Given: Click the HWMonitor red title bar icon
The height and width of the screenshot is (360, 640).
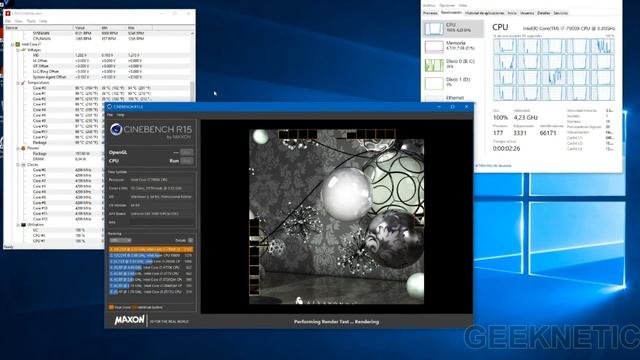Looking at the screenshot, I should pos(8,13).
